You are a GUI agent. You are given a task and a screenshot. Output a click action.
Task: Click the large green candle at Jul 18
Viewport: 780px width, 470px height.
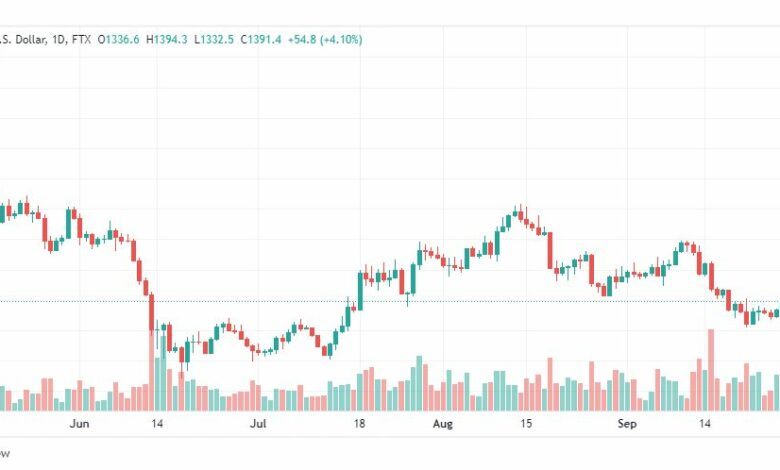pyautogui.click(x=360, y=291)
